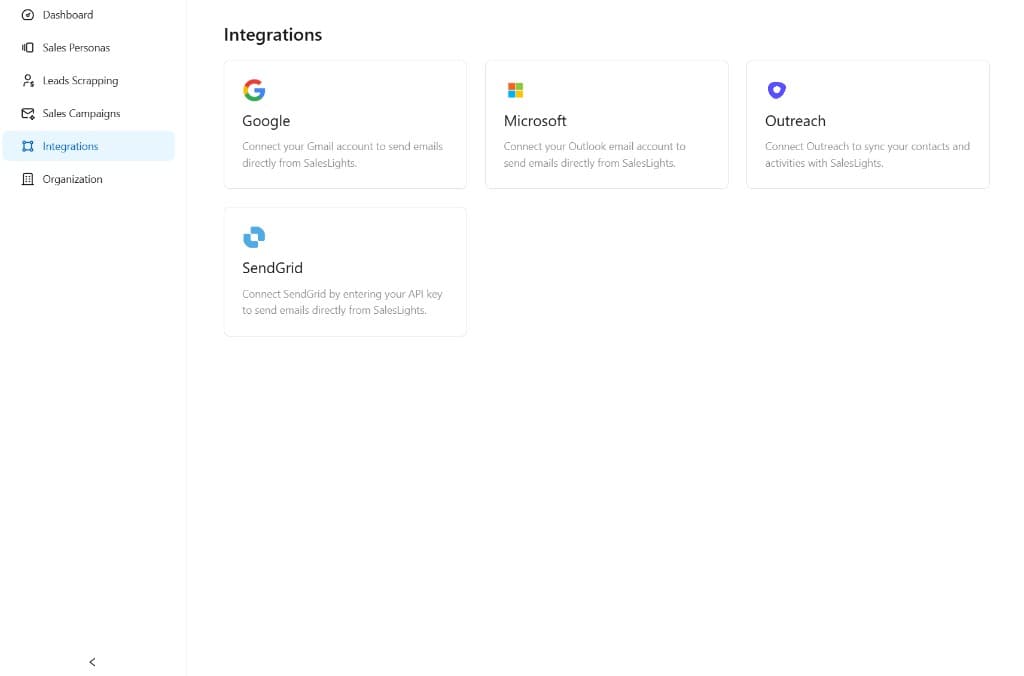Click the Dashboard gauge icon
1024x676 pixels.
pyautogui.click(x=28, y=15)
